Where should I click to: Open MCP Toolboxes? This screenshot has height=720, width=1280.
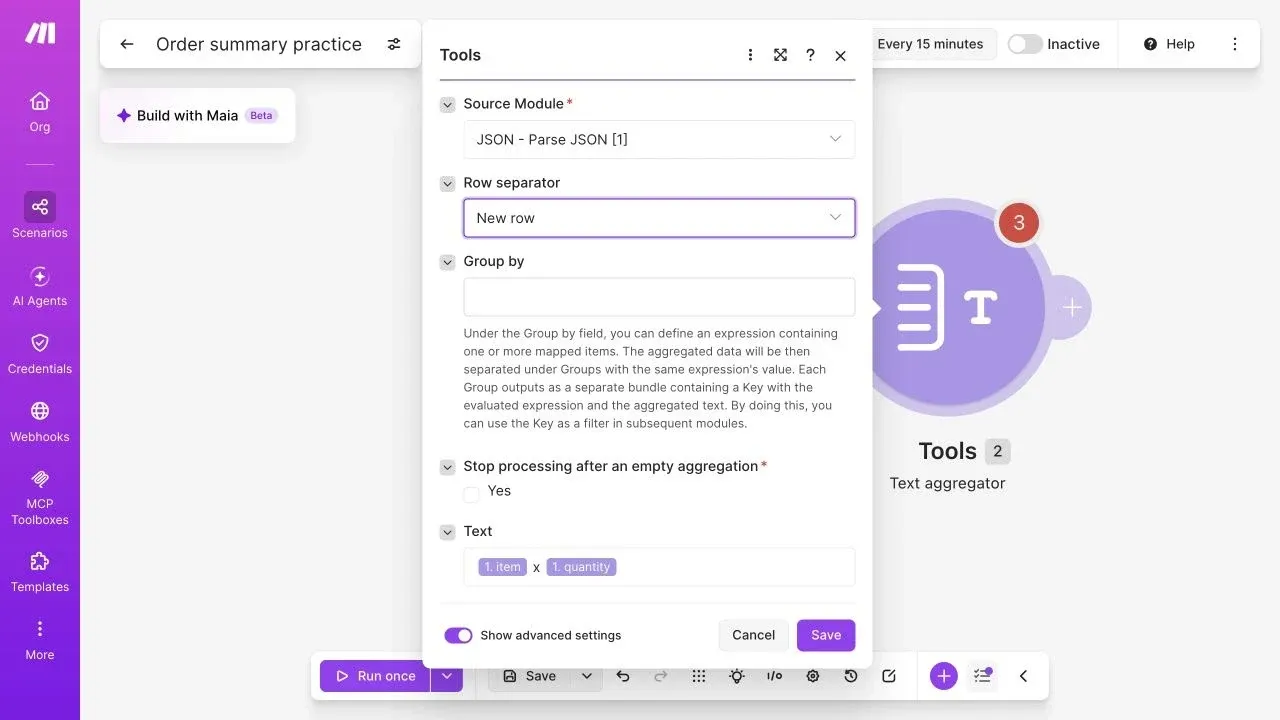pos(40,497)
